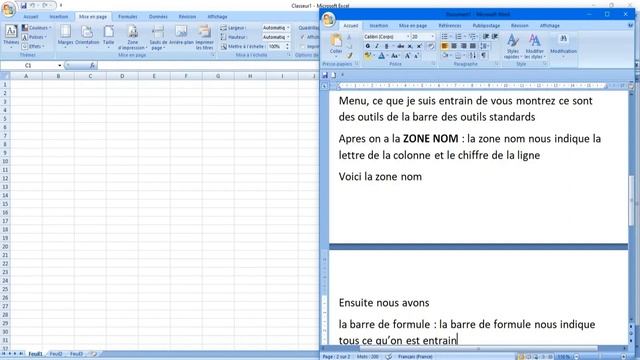Switch to Données tab in Excel
This screenshot has width=640, height=360.
pyautogui.click(x=158, y=17)
